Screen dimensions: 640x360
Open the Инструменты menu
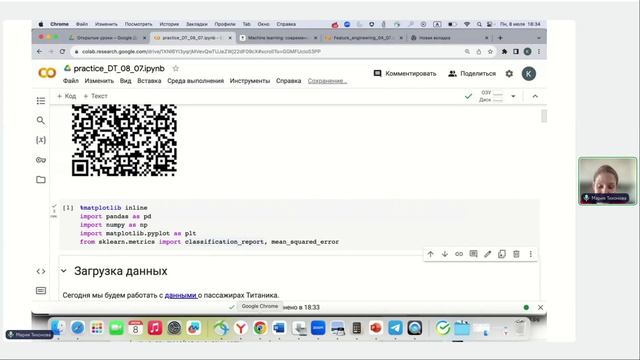[x=250, y=81]
